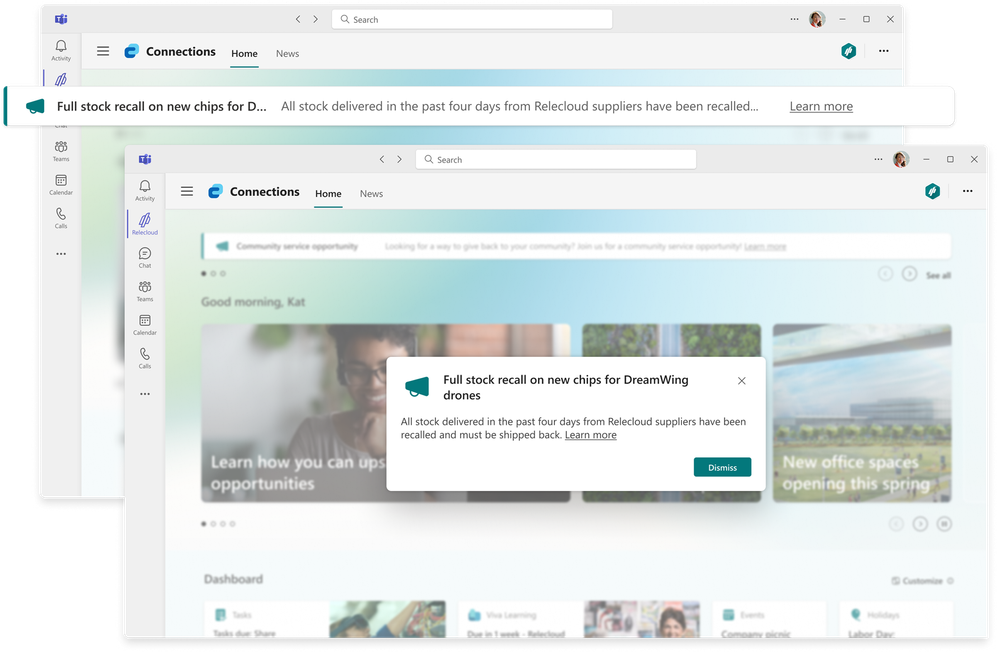Go back using the arrow in back window title bar
The image size is (999, 652).
(298, 19)
